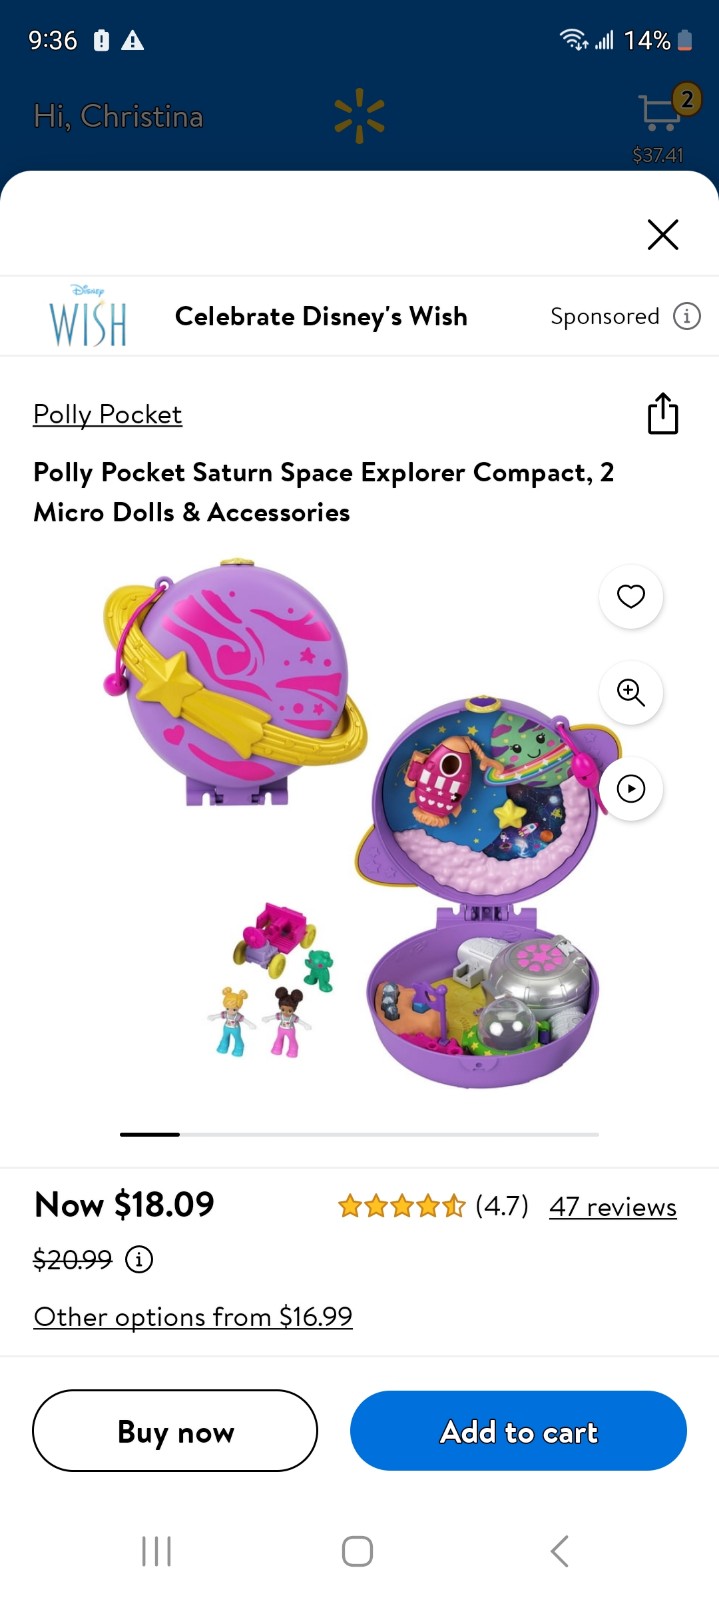Play the product video

point(631,789)
